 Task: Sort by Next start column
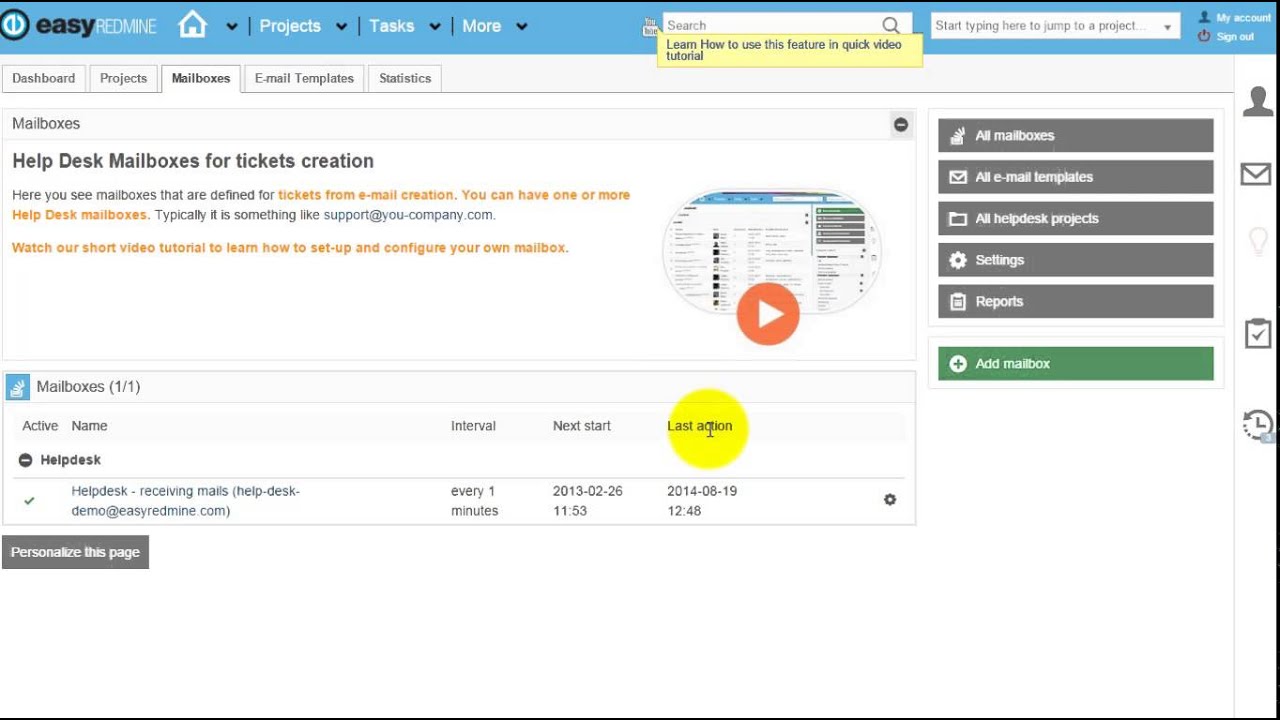click(x=582, y=426)
